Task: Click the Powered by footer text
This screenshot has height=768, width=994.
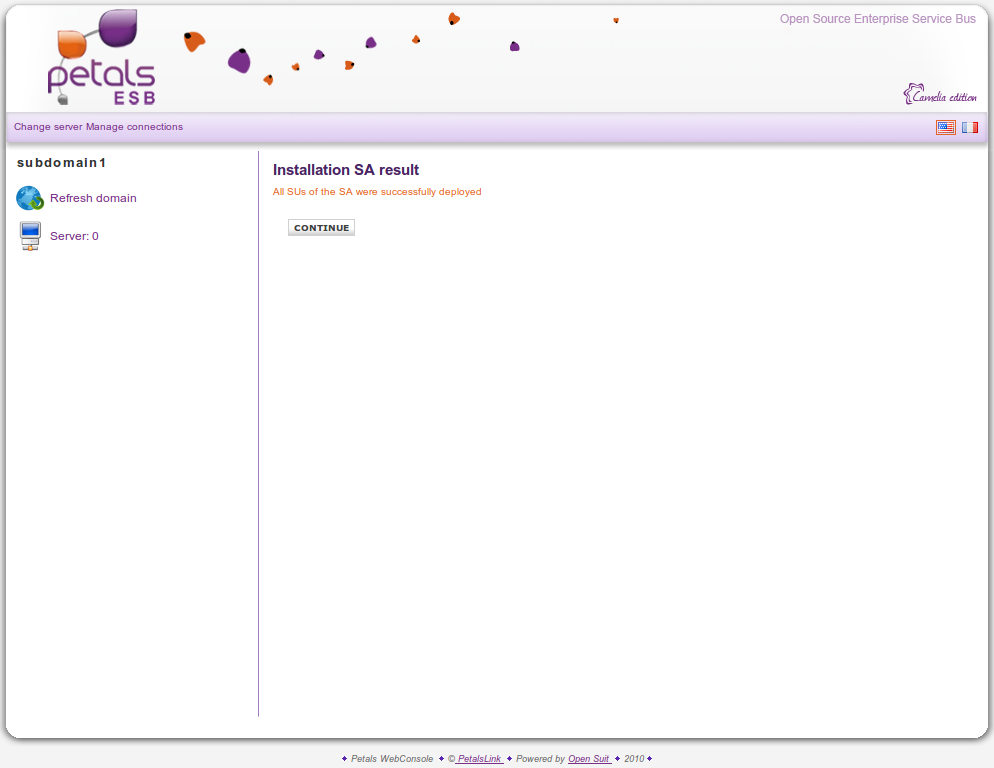Action: pyautogui.click(x=540, y=759)
